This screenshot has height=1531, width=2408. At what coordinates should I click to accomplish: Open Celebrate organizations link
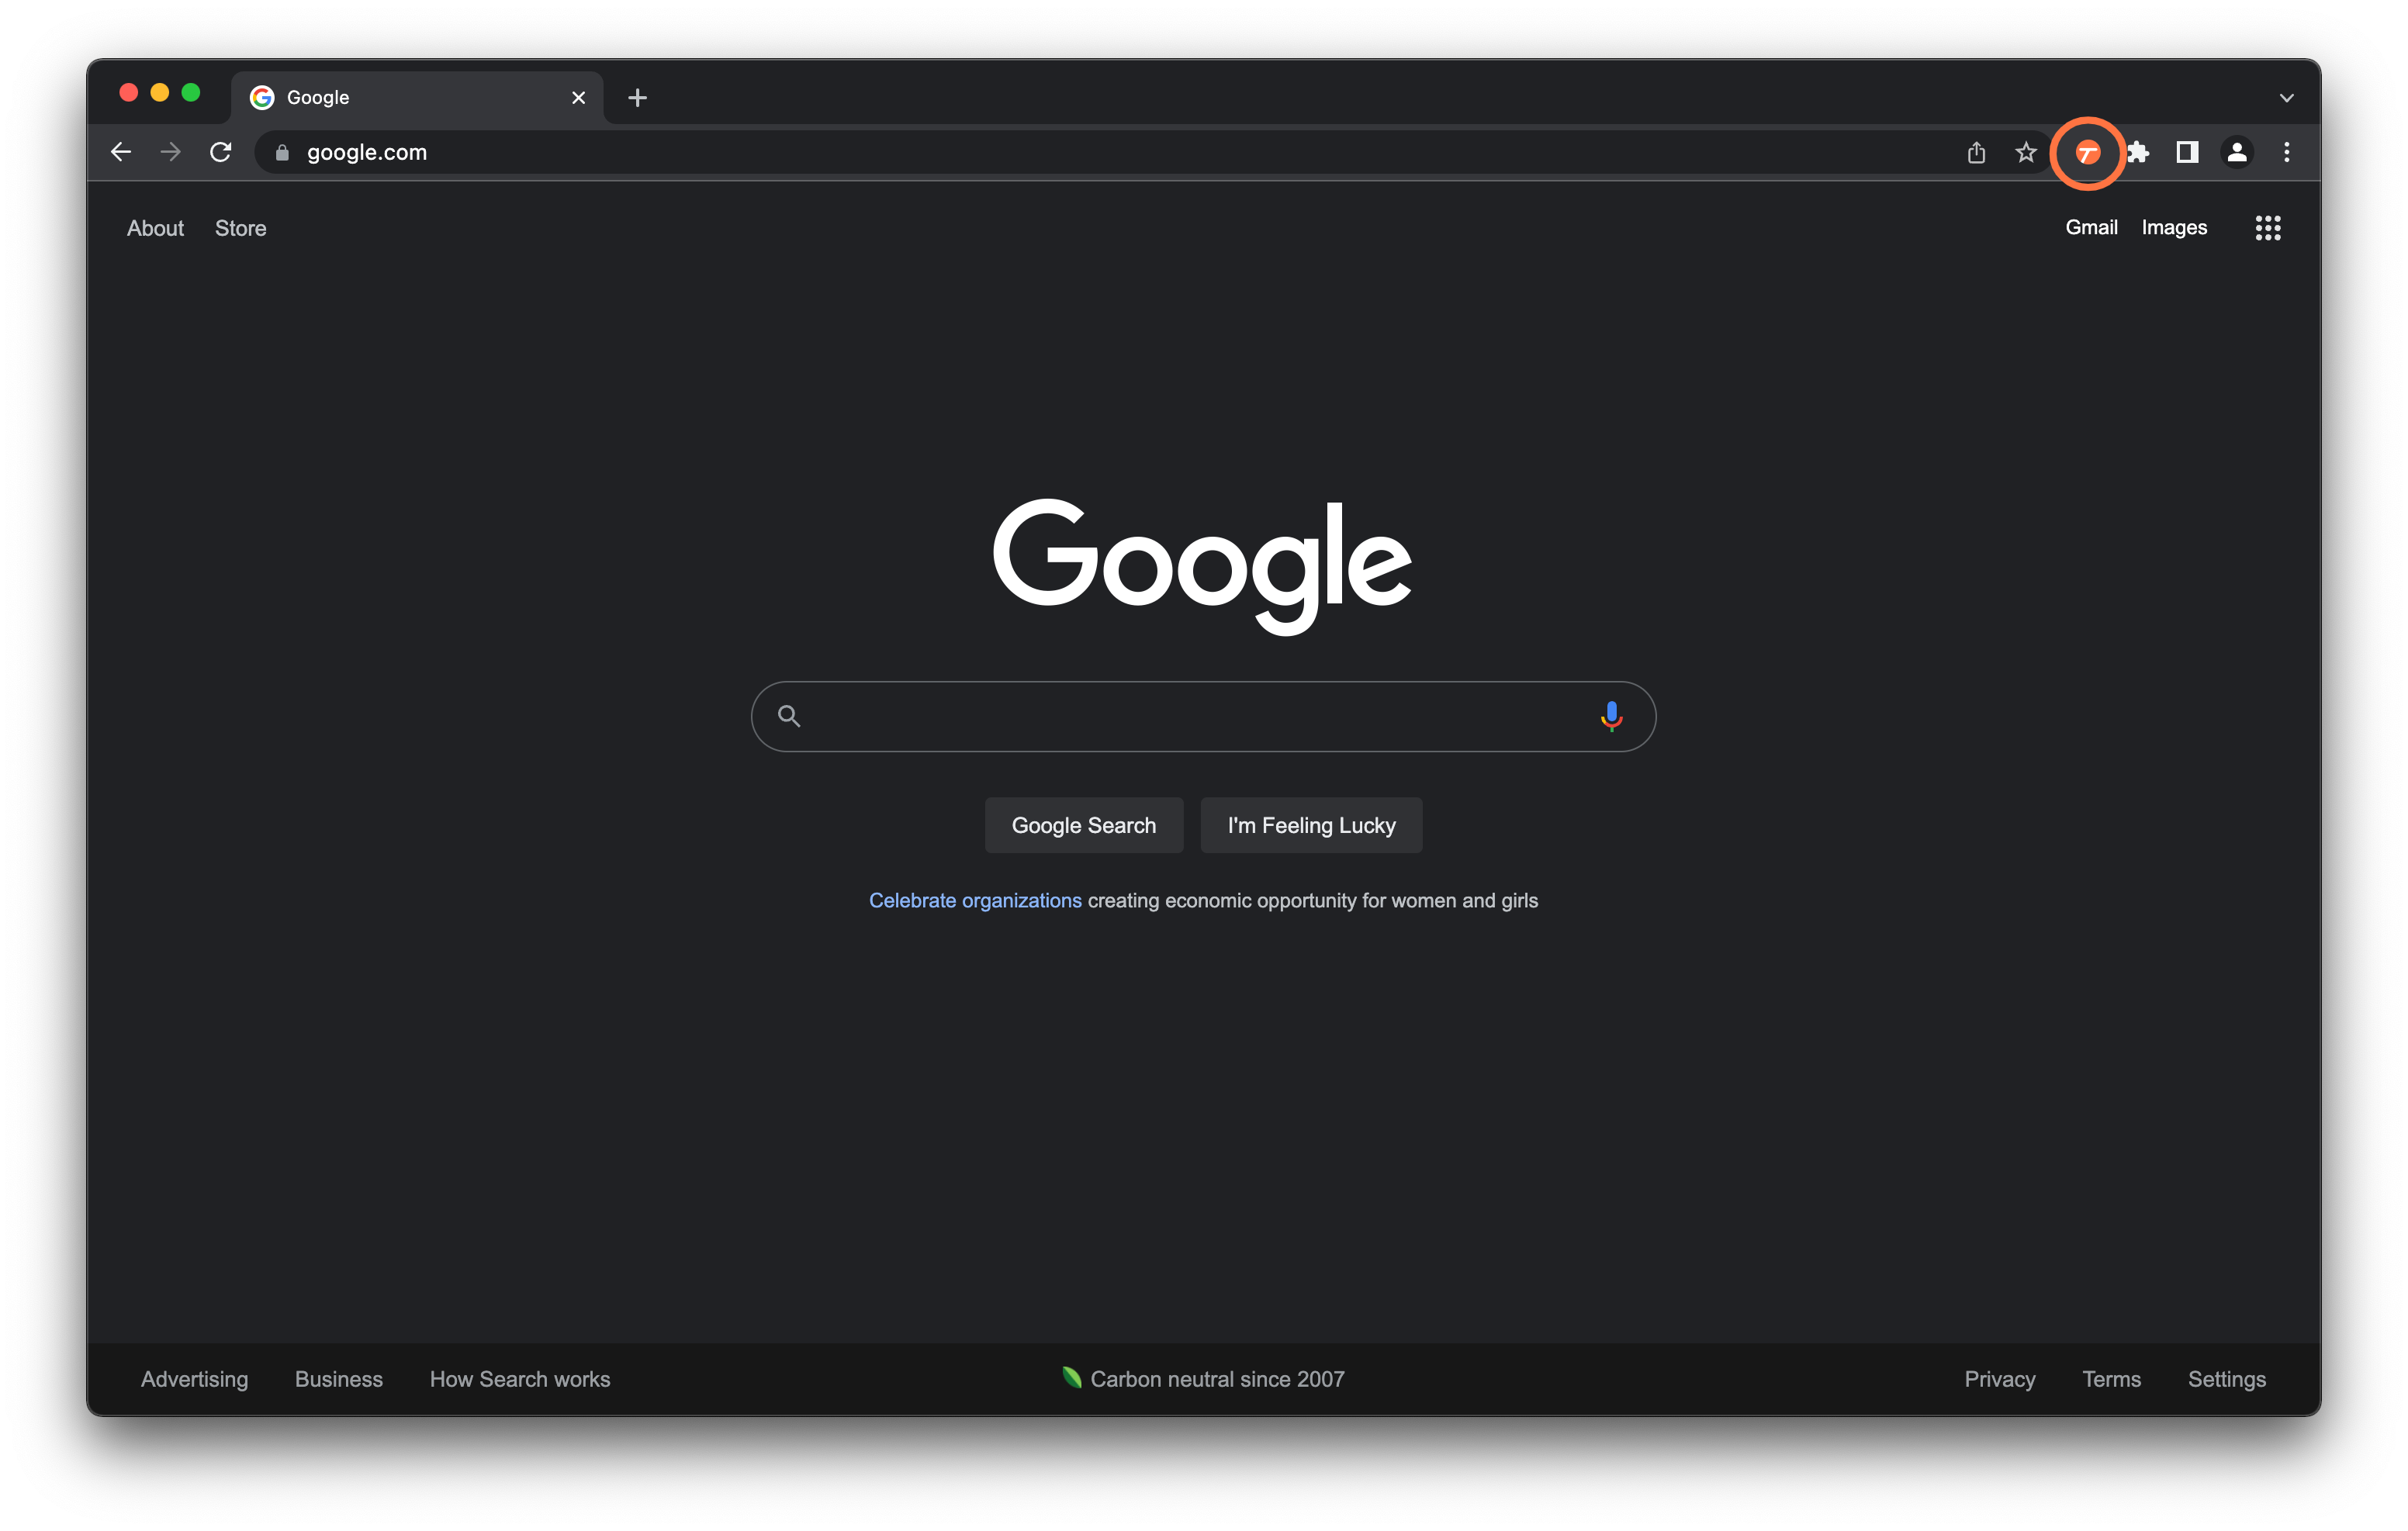point(975,900)
